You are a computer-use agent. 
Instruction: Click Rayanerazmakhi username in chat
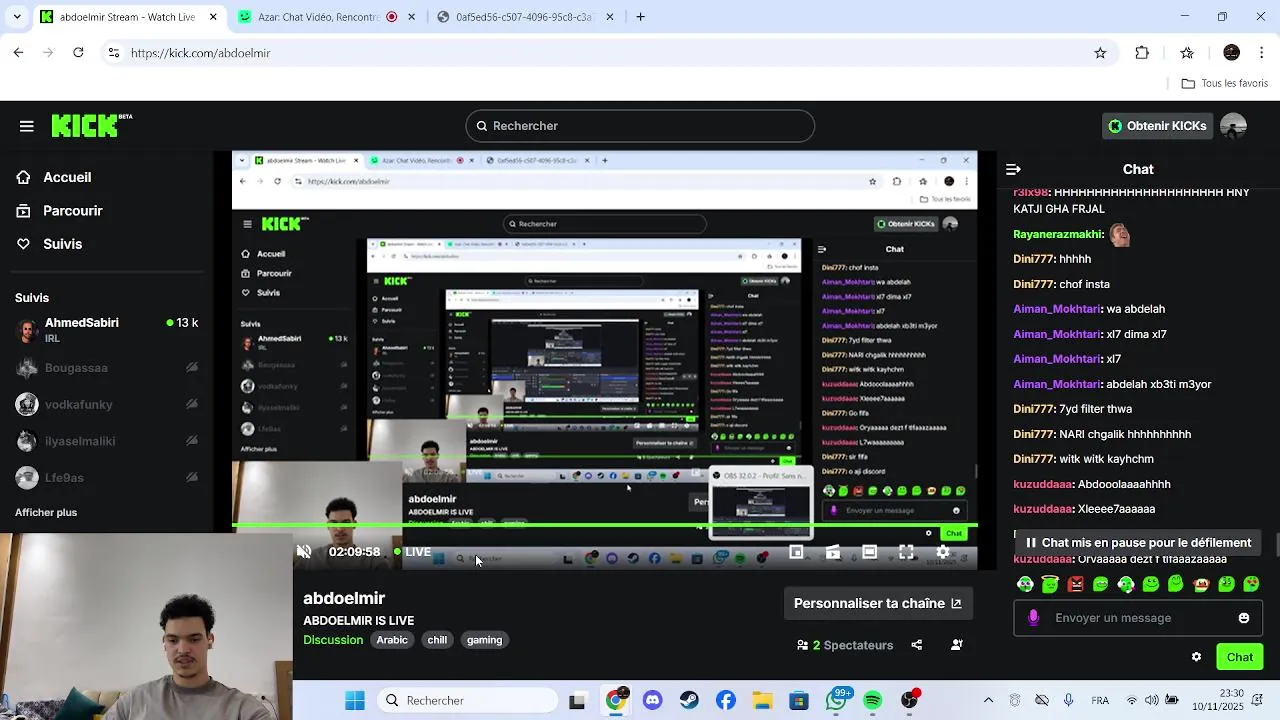[x=1059, y=234]
